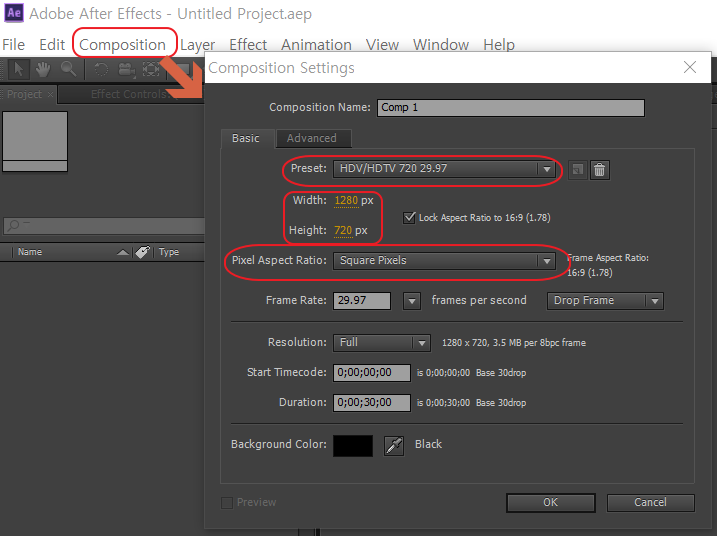Click the After Effects app icon
Viewport: 717px width, 536px height.
pos(14,13)
